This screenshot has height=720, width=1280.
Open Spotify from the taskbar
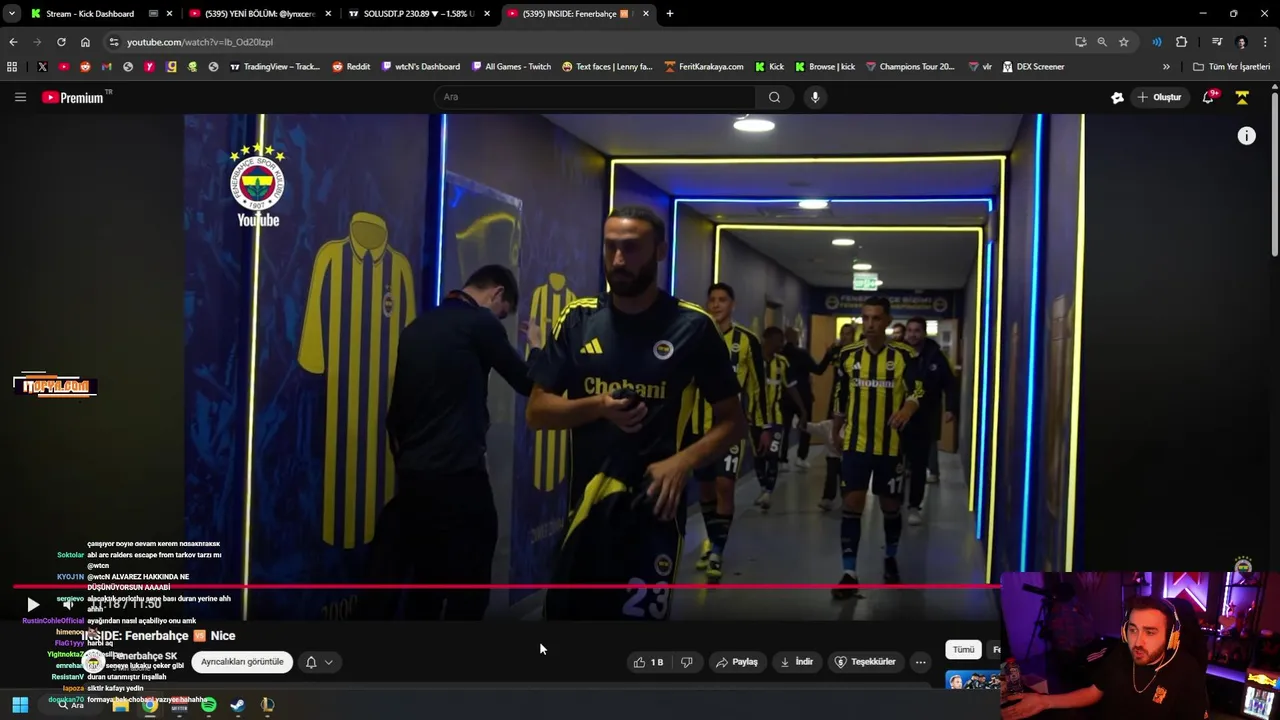(x=208, y=705)
